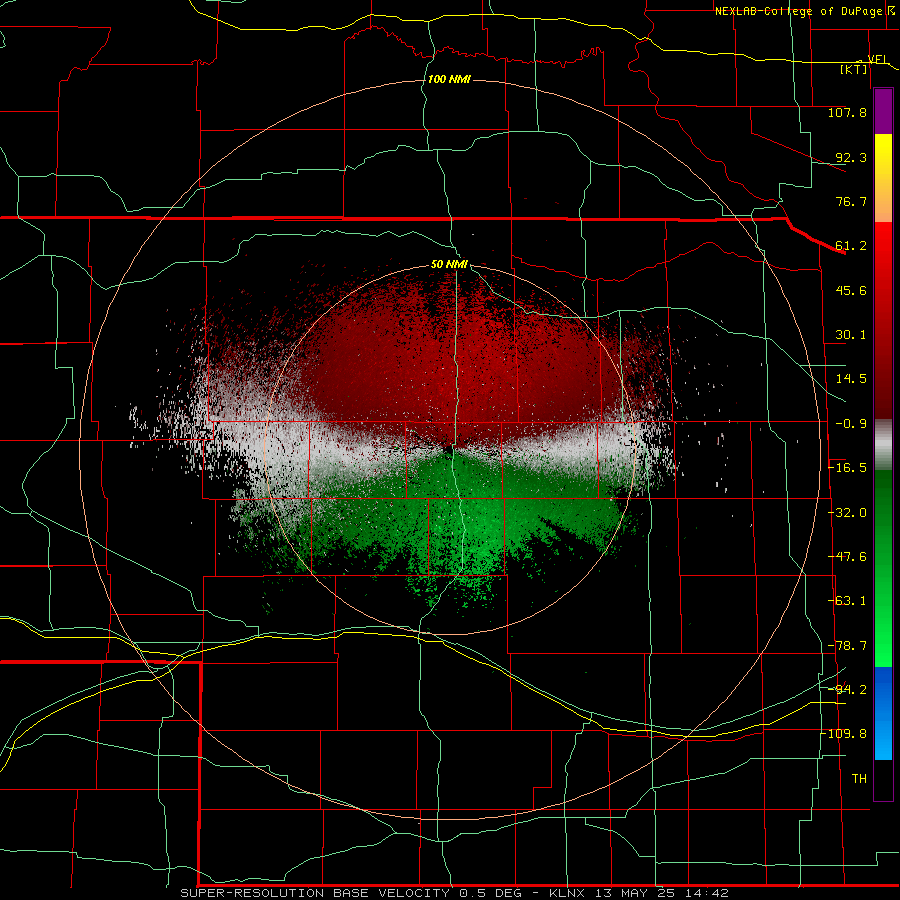
Task: Click the 76.7 value on velocity scale
Action: tap(851, 201)
